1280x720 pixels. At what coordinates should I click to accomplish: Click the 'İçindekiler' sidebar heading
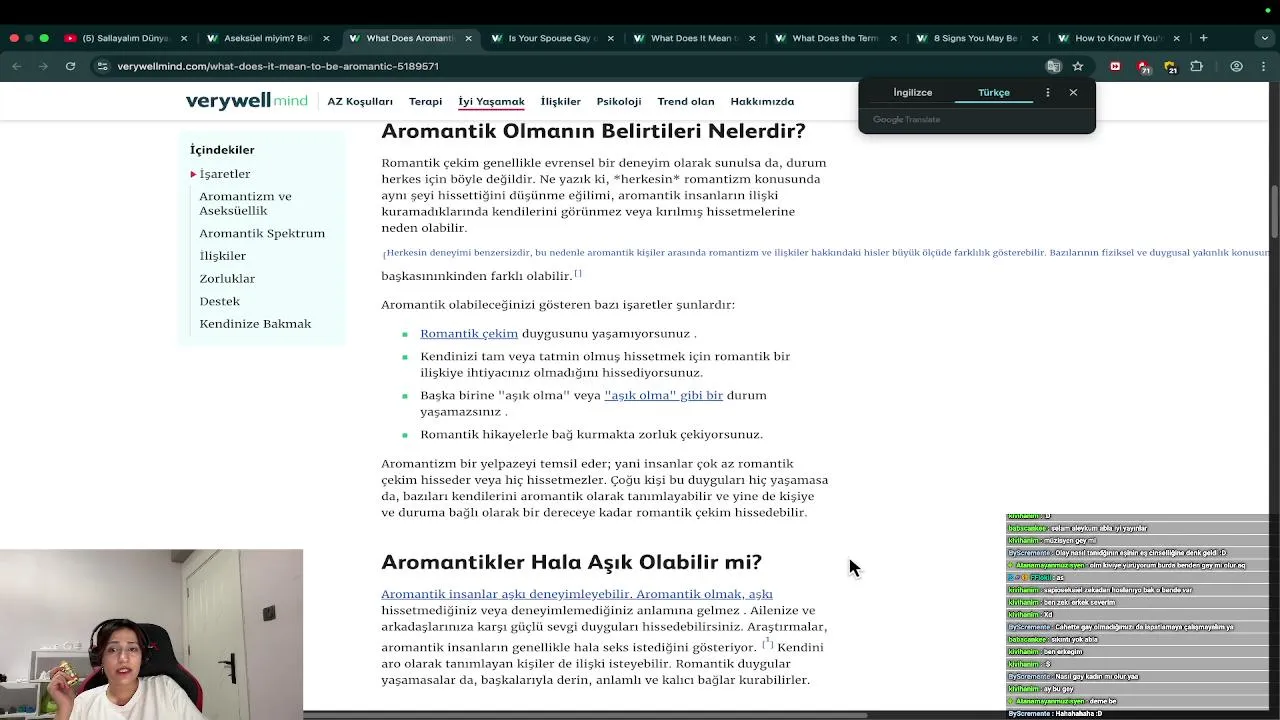222,150
